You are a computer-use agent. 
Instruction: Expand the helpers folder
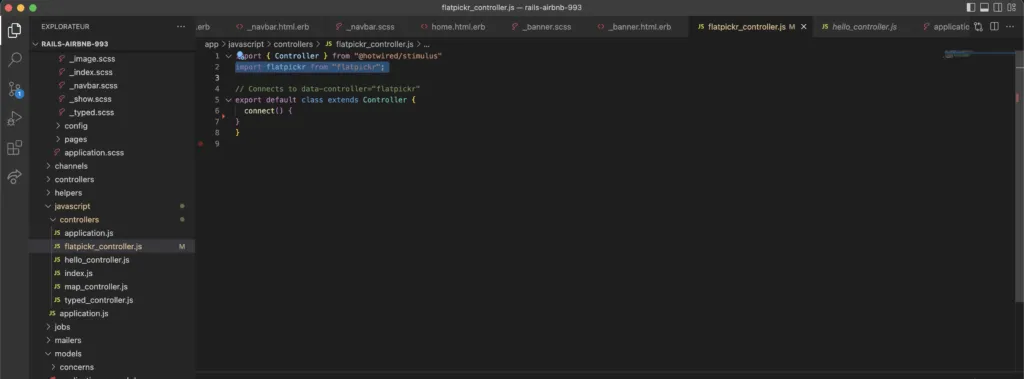click(x=69, y=193)
